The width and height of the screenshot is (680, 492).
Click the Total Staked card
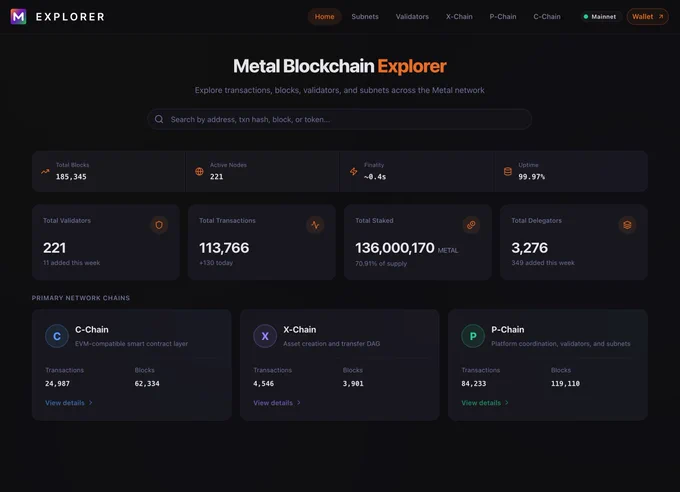coord(418,242)
